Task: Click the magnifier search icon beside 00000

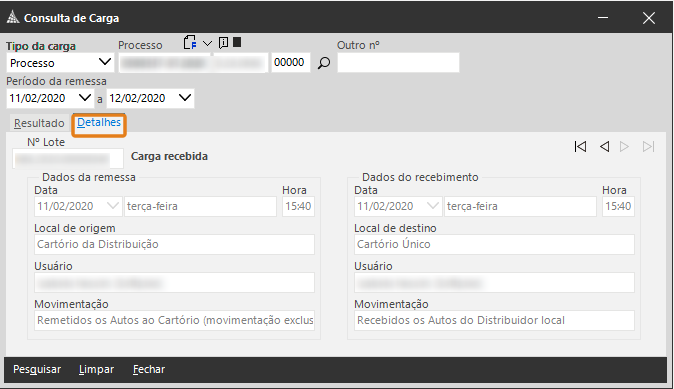Action: 324,63
